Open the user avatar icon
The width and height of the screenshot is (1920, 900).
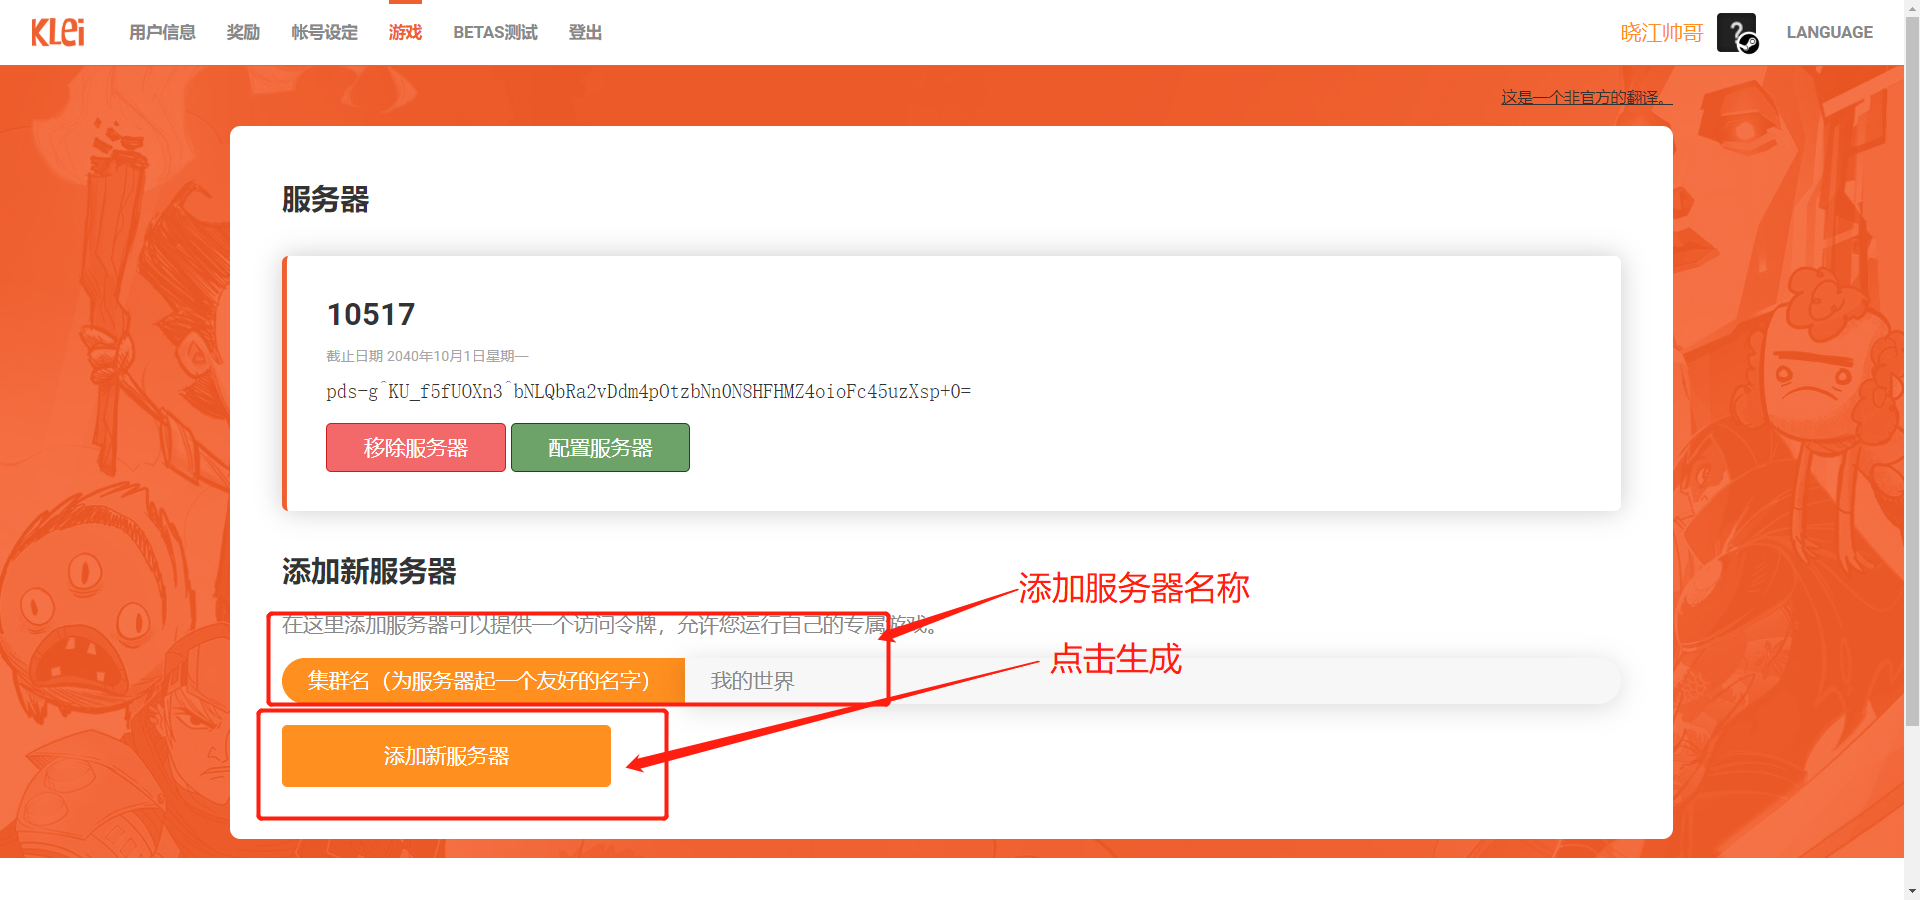click(1737, 33)
